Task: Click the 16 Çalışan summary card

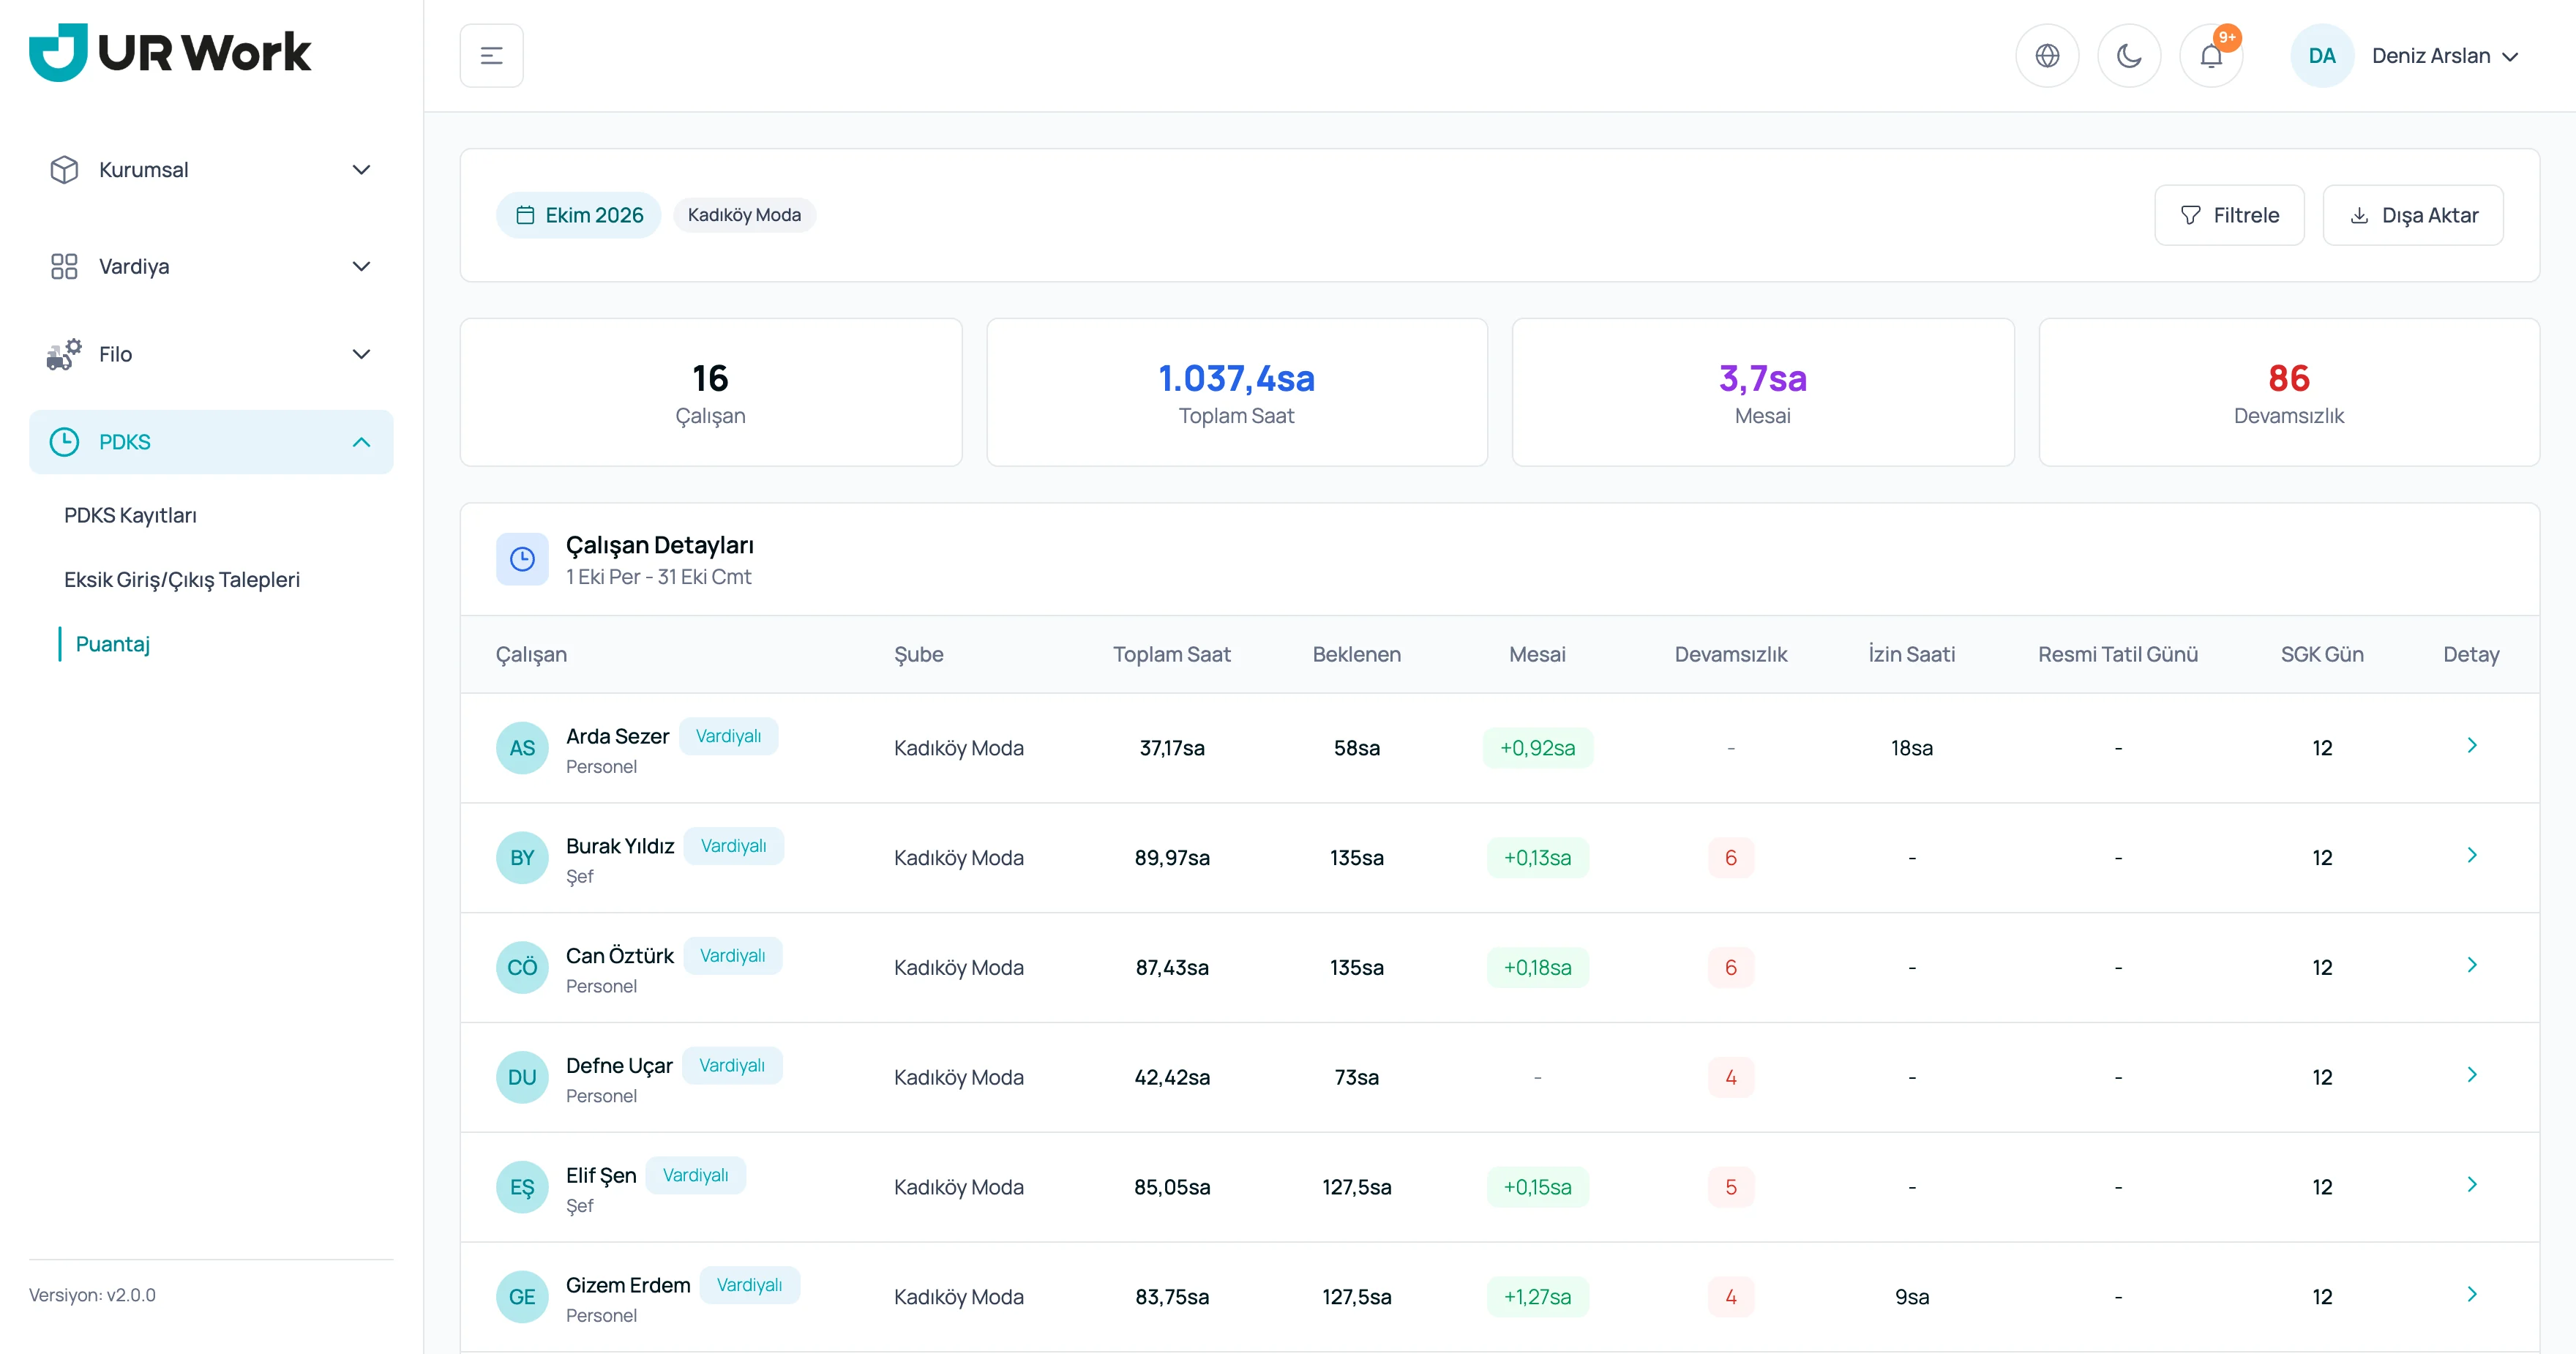Action: point(710,392)
